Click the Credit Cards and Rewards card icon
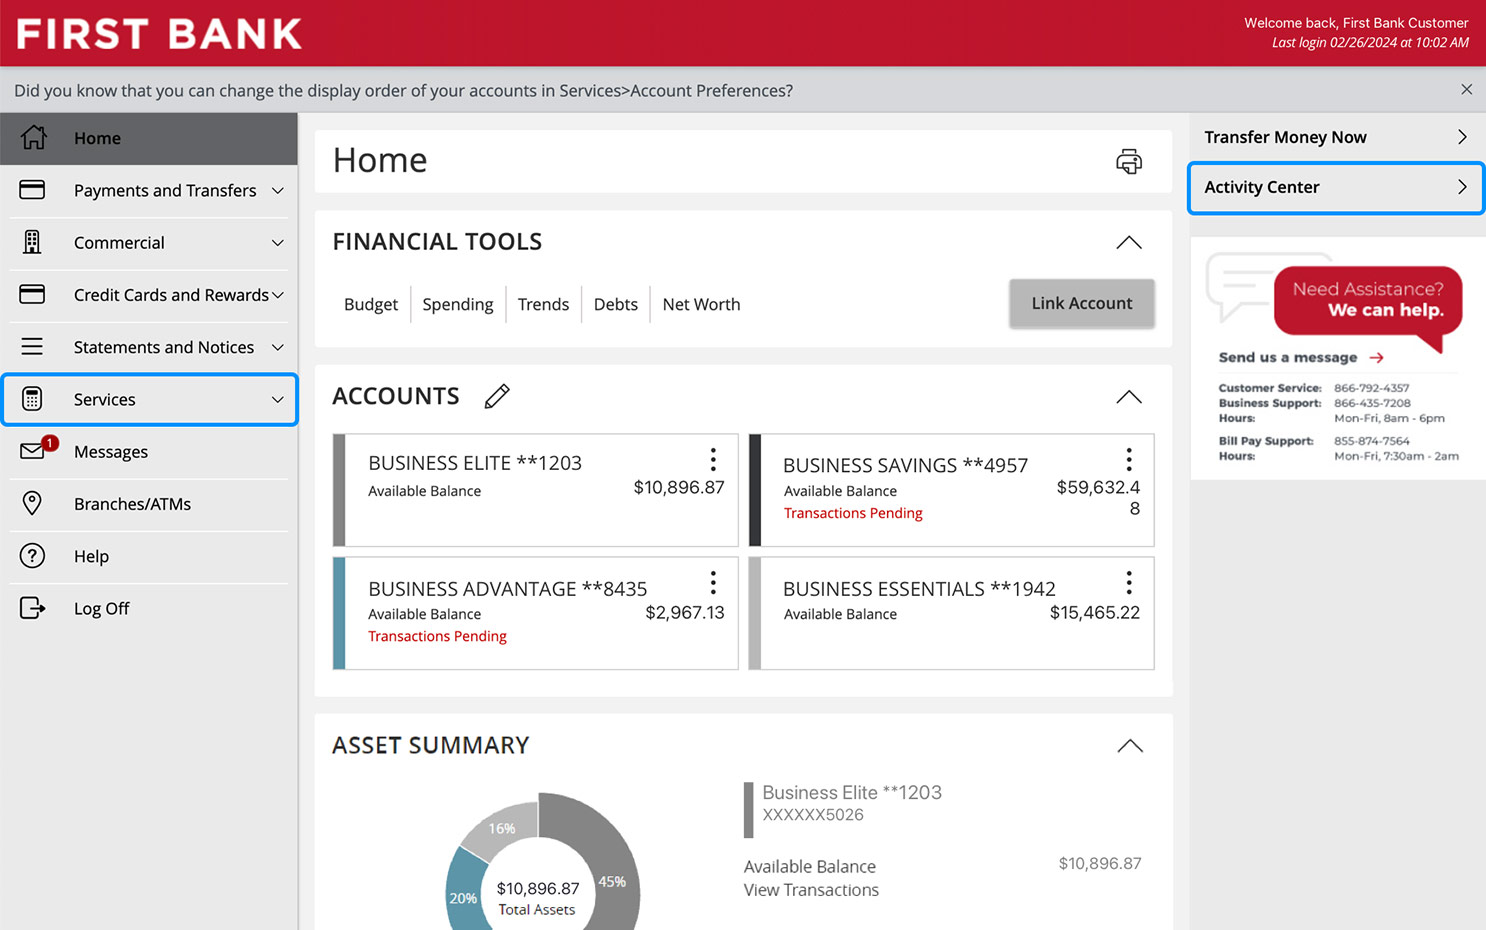 32,294
